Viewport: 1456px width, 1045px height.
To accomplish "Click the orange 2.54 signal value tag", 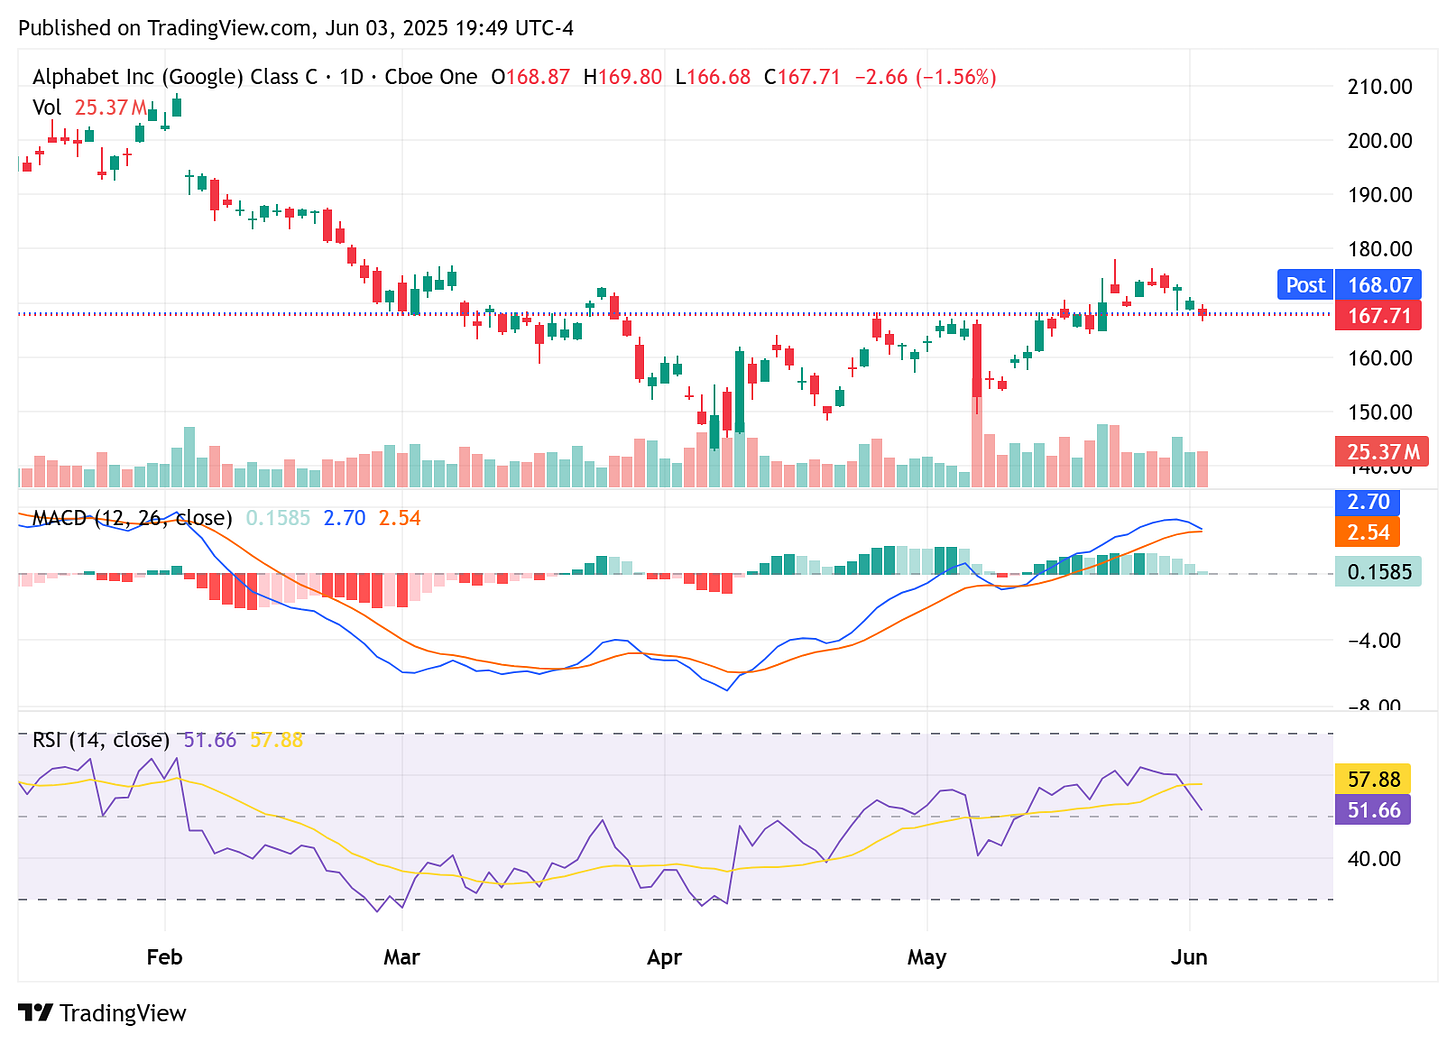I will pyautogui.click(x=1366, y=532).
